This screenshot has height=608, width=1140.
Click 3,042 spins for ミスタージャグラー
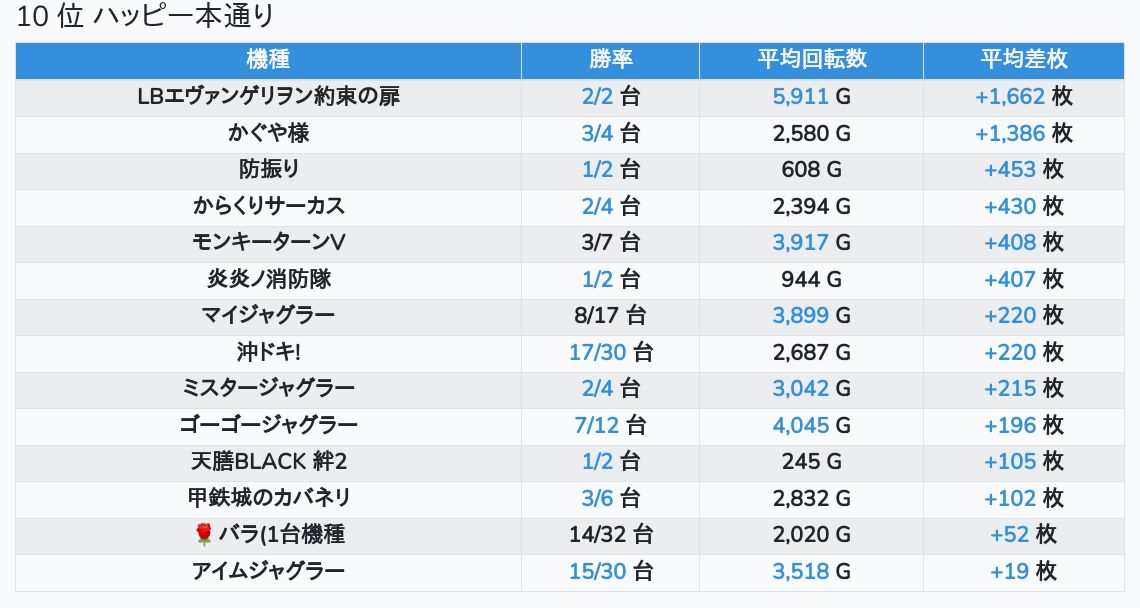click(x=801, y=388)
